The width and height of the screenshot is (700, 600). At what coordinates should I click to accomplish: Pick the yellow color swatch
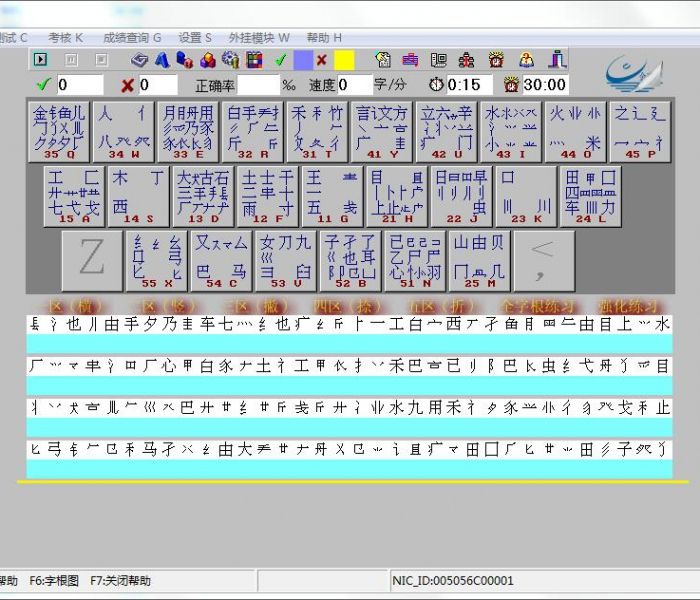coord(344,60)
